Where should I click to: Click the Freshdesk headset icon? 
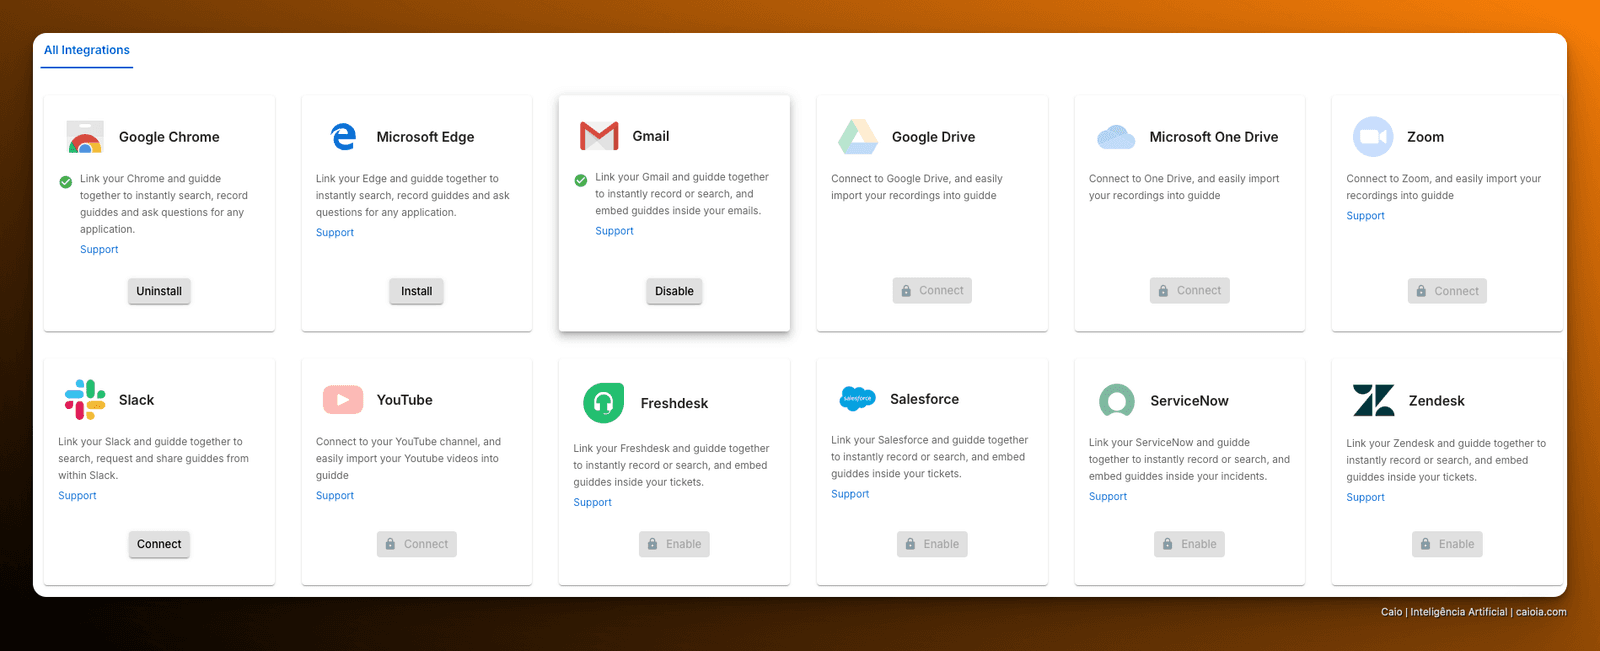coord(603,403)
